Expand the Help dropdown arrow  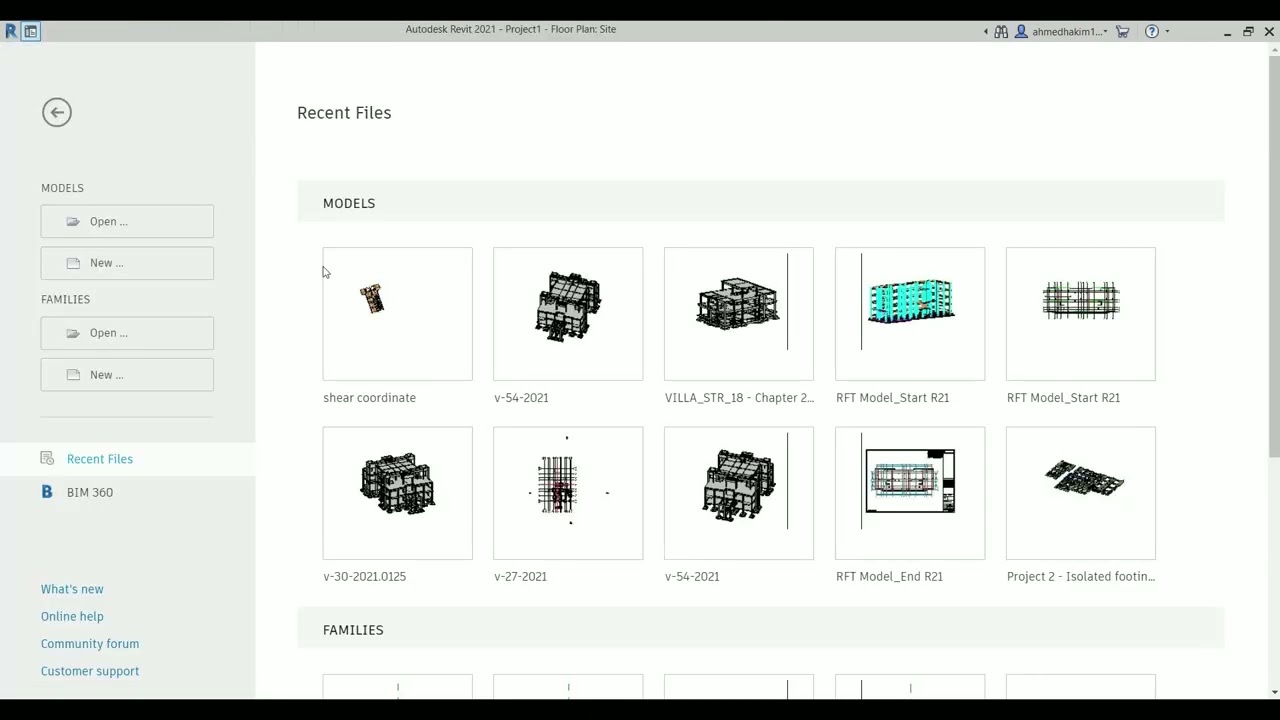[1167, 32]
